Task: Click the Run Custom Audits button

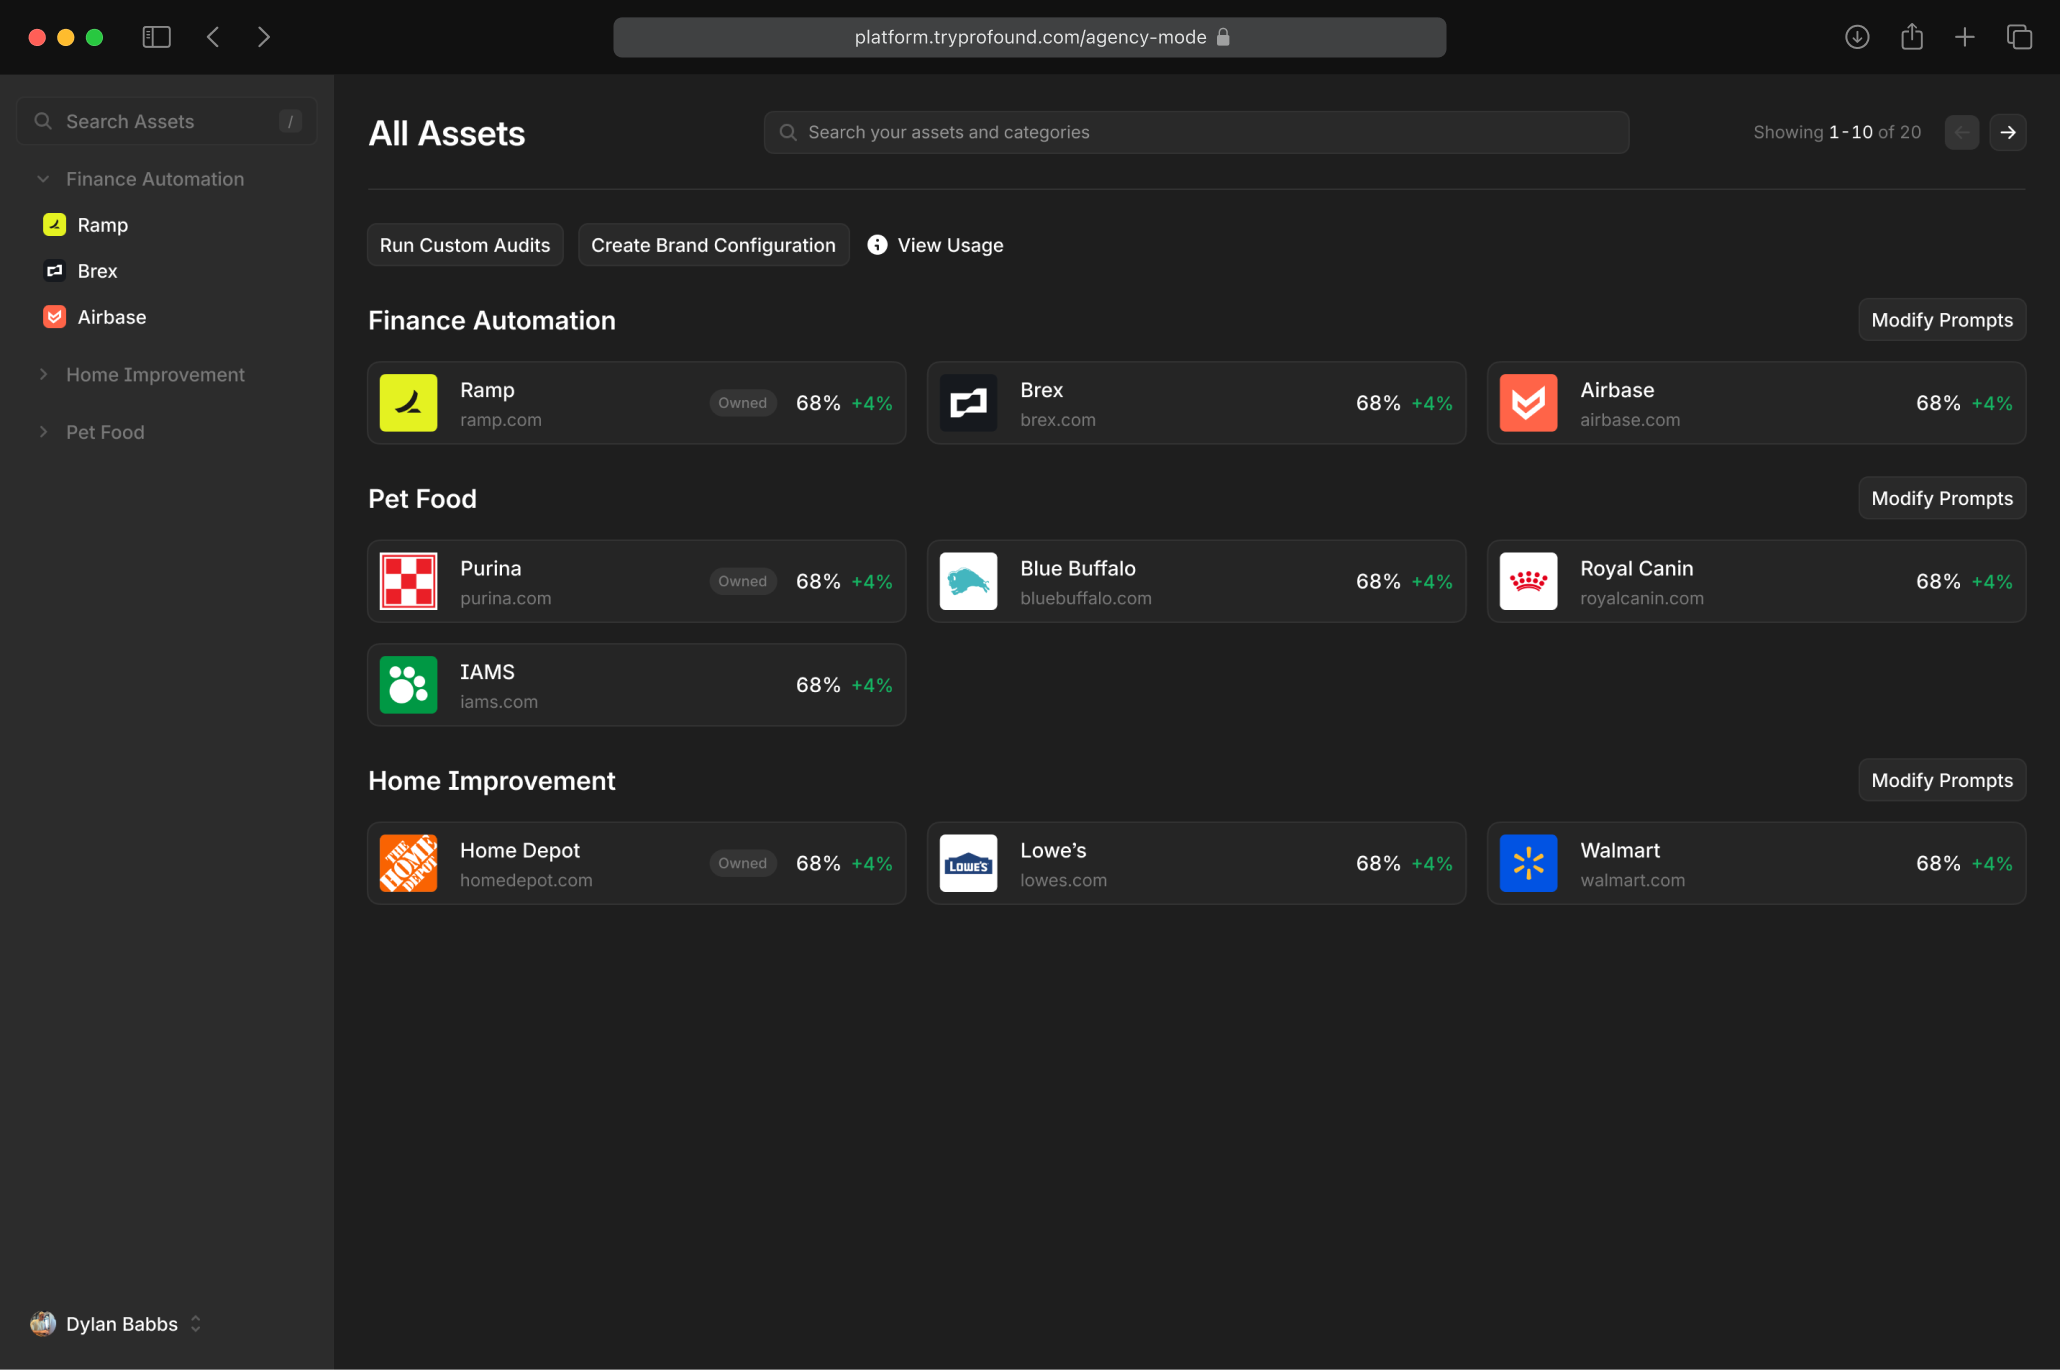Action: coord(465,245)
